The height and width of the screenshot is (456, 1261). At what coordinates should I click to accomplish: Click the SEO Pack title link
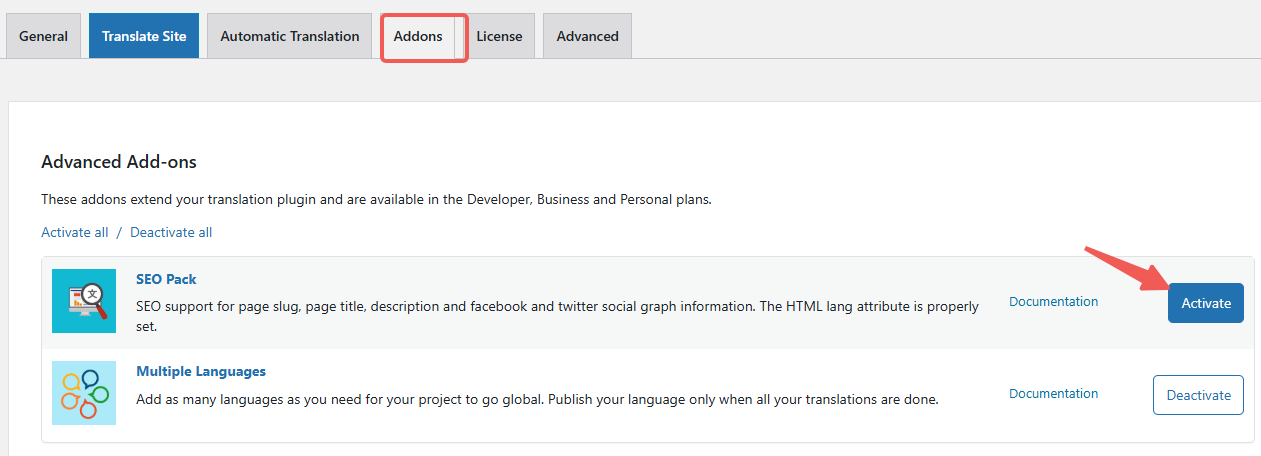click(166, 279)
